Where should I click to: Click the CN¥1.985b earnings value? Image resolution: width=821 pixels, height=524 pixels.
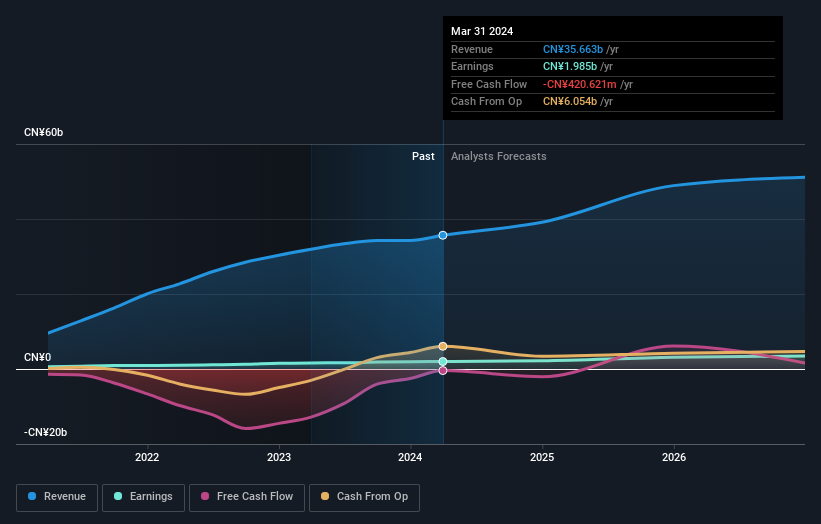(570, 66)
